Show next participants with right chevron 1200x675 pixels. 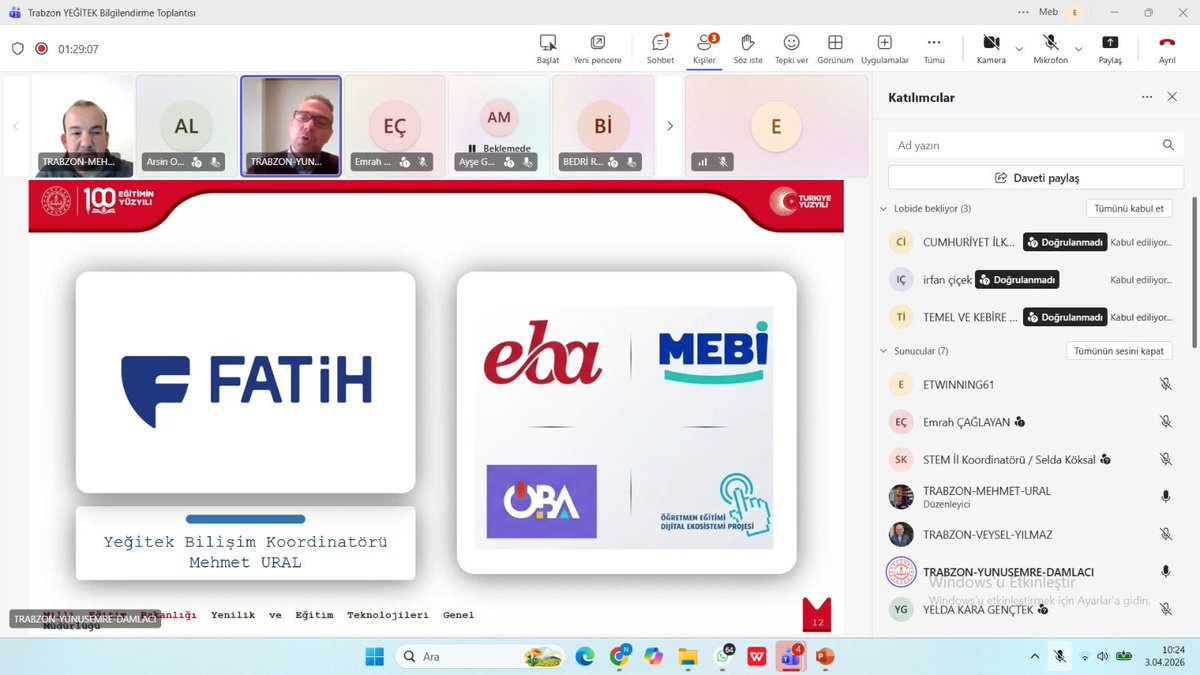(670, 126)
